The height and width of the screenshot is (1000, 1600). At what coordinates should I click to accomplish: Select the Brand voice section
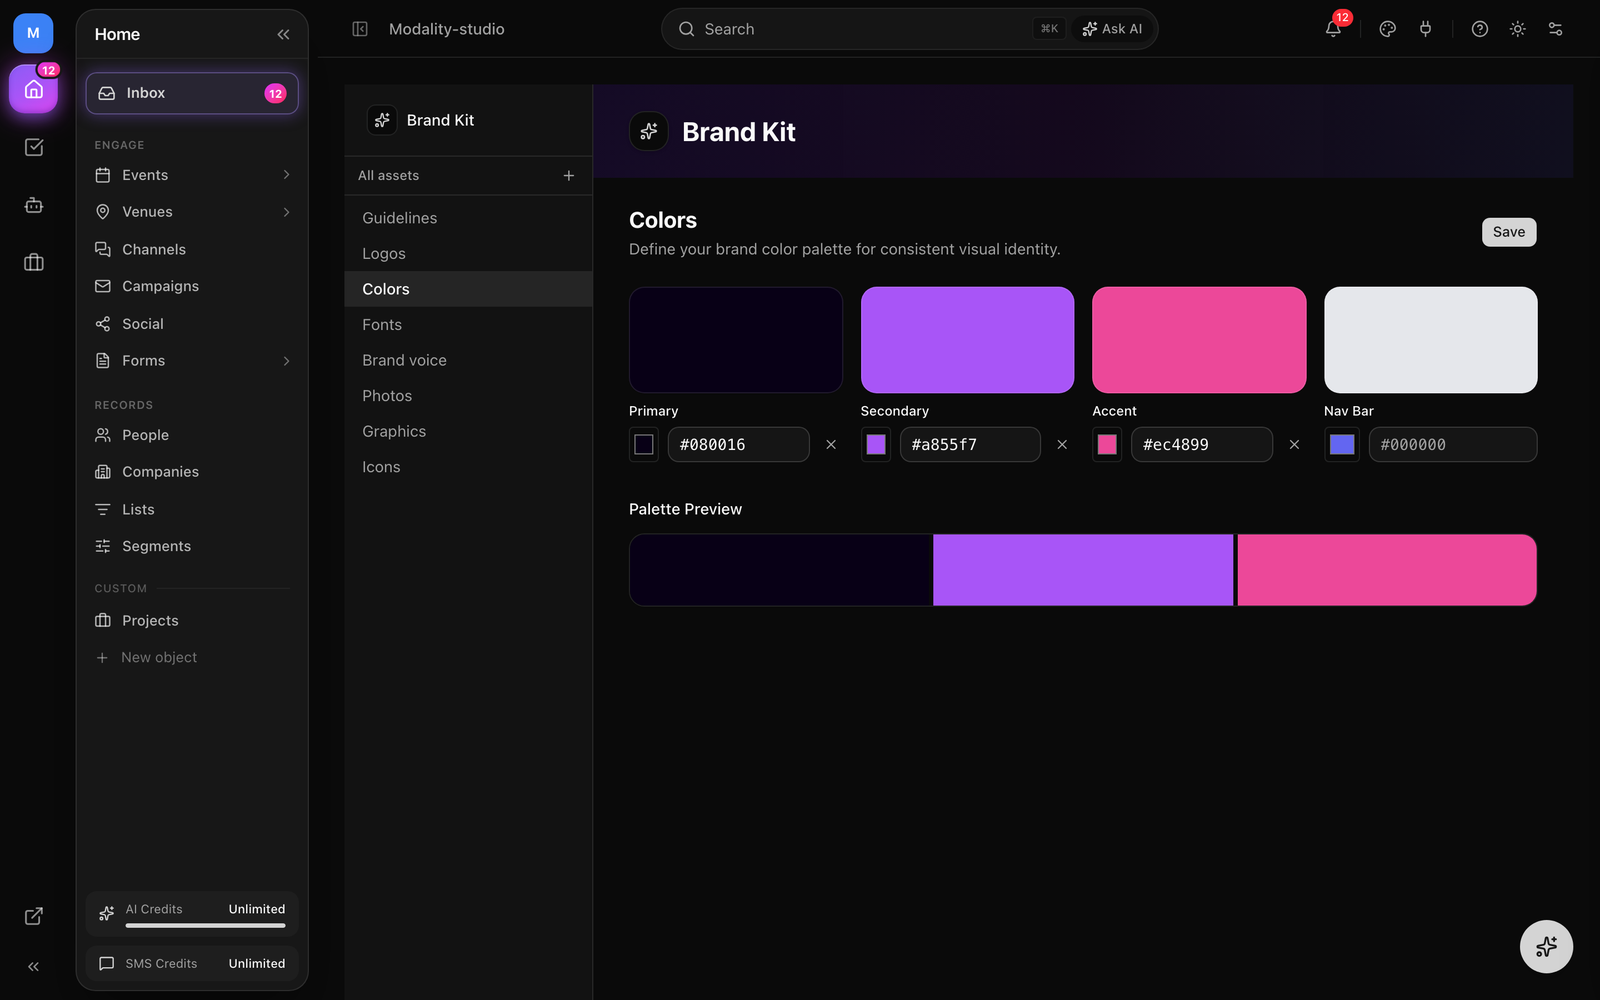click(468, 360)
